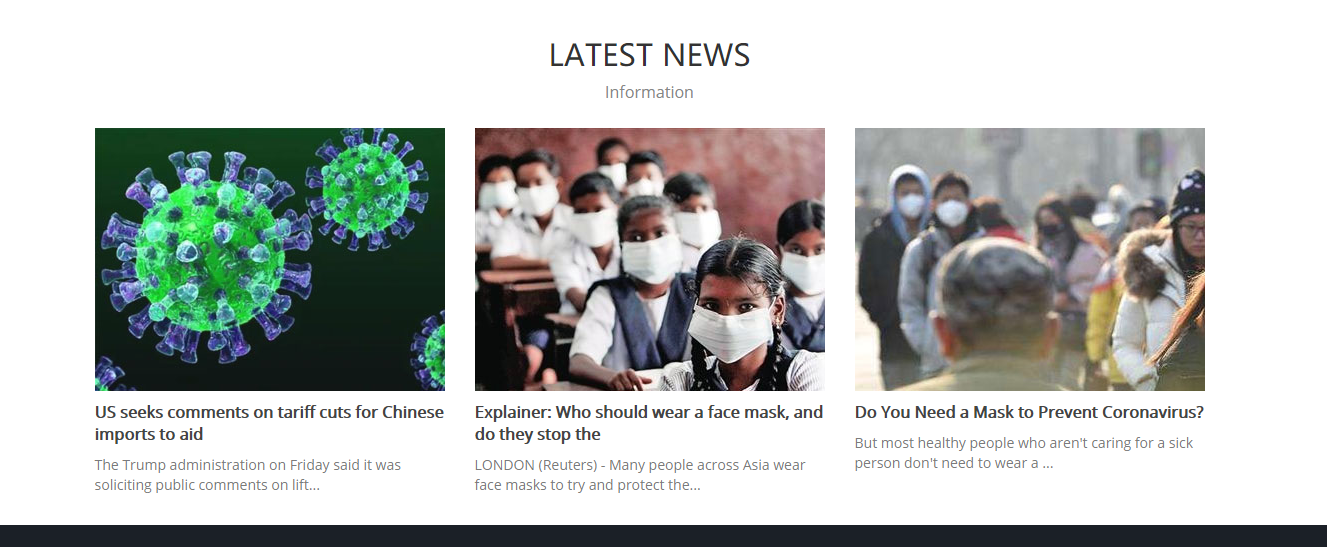Click the LONDON (Reuters) excerpt text
The height and width of the screenshot is (547, 1327).
coord(640,475)
